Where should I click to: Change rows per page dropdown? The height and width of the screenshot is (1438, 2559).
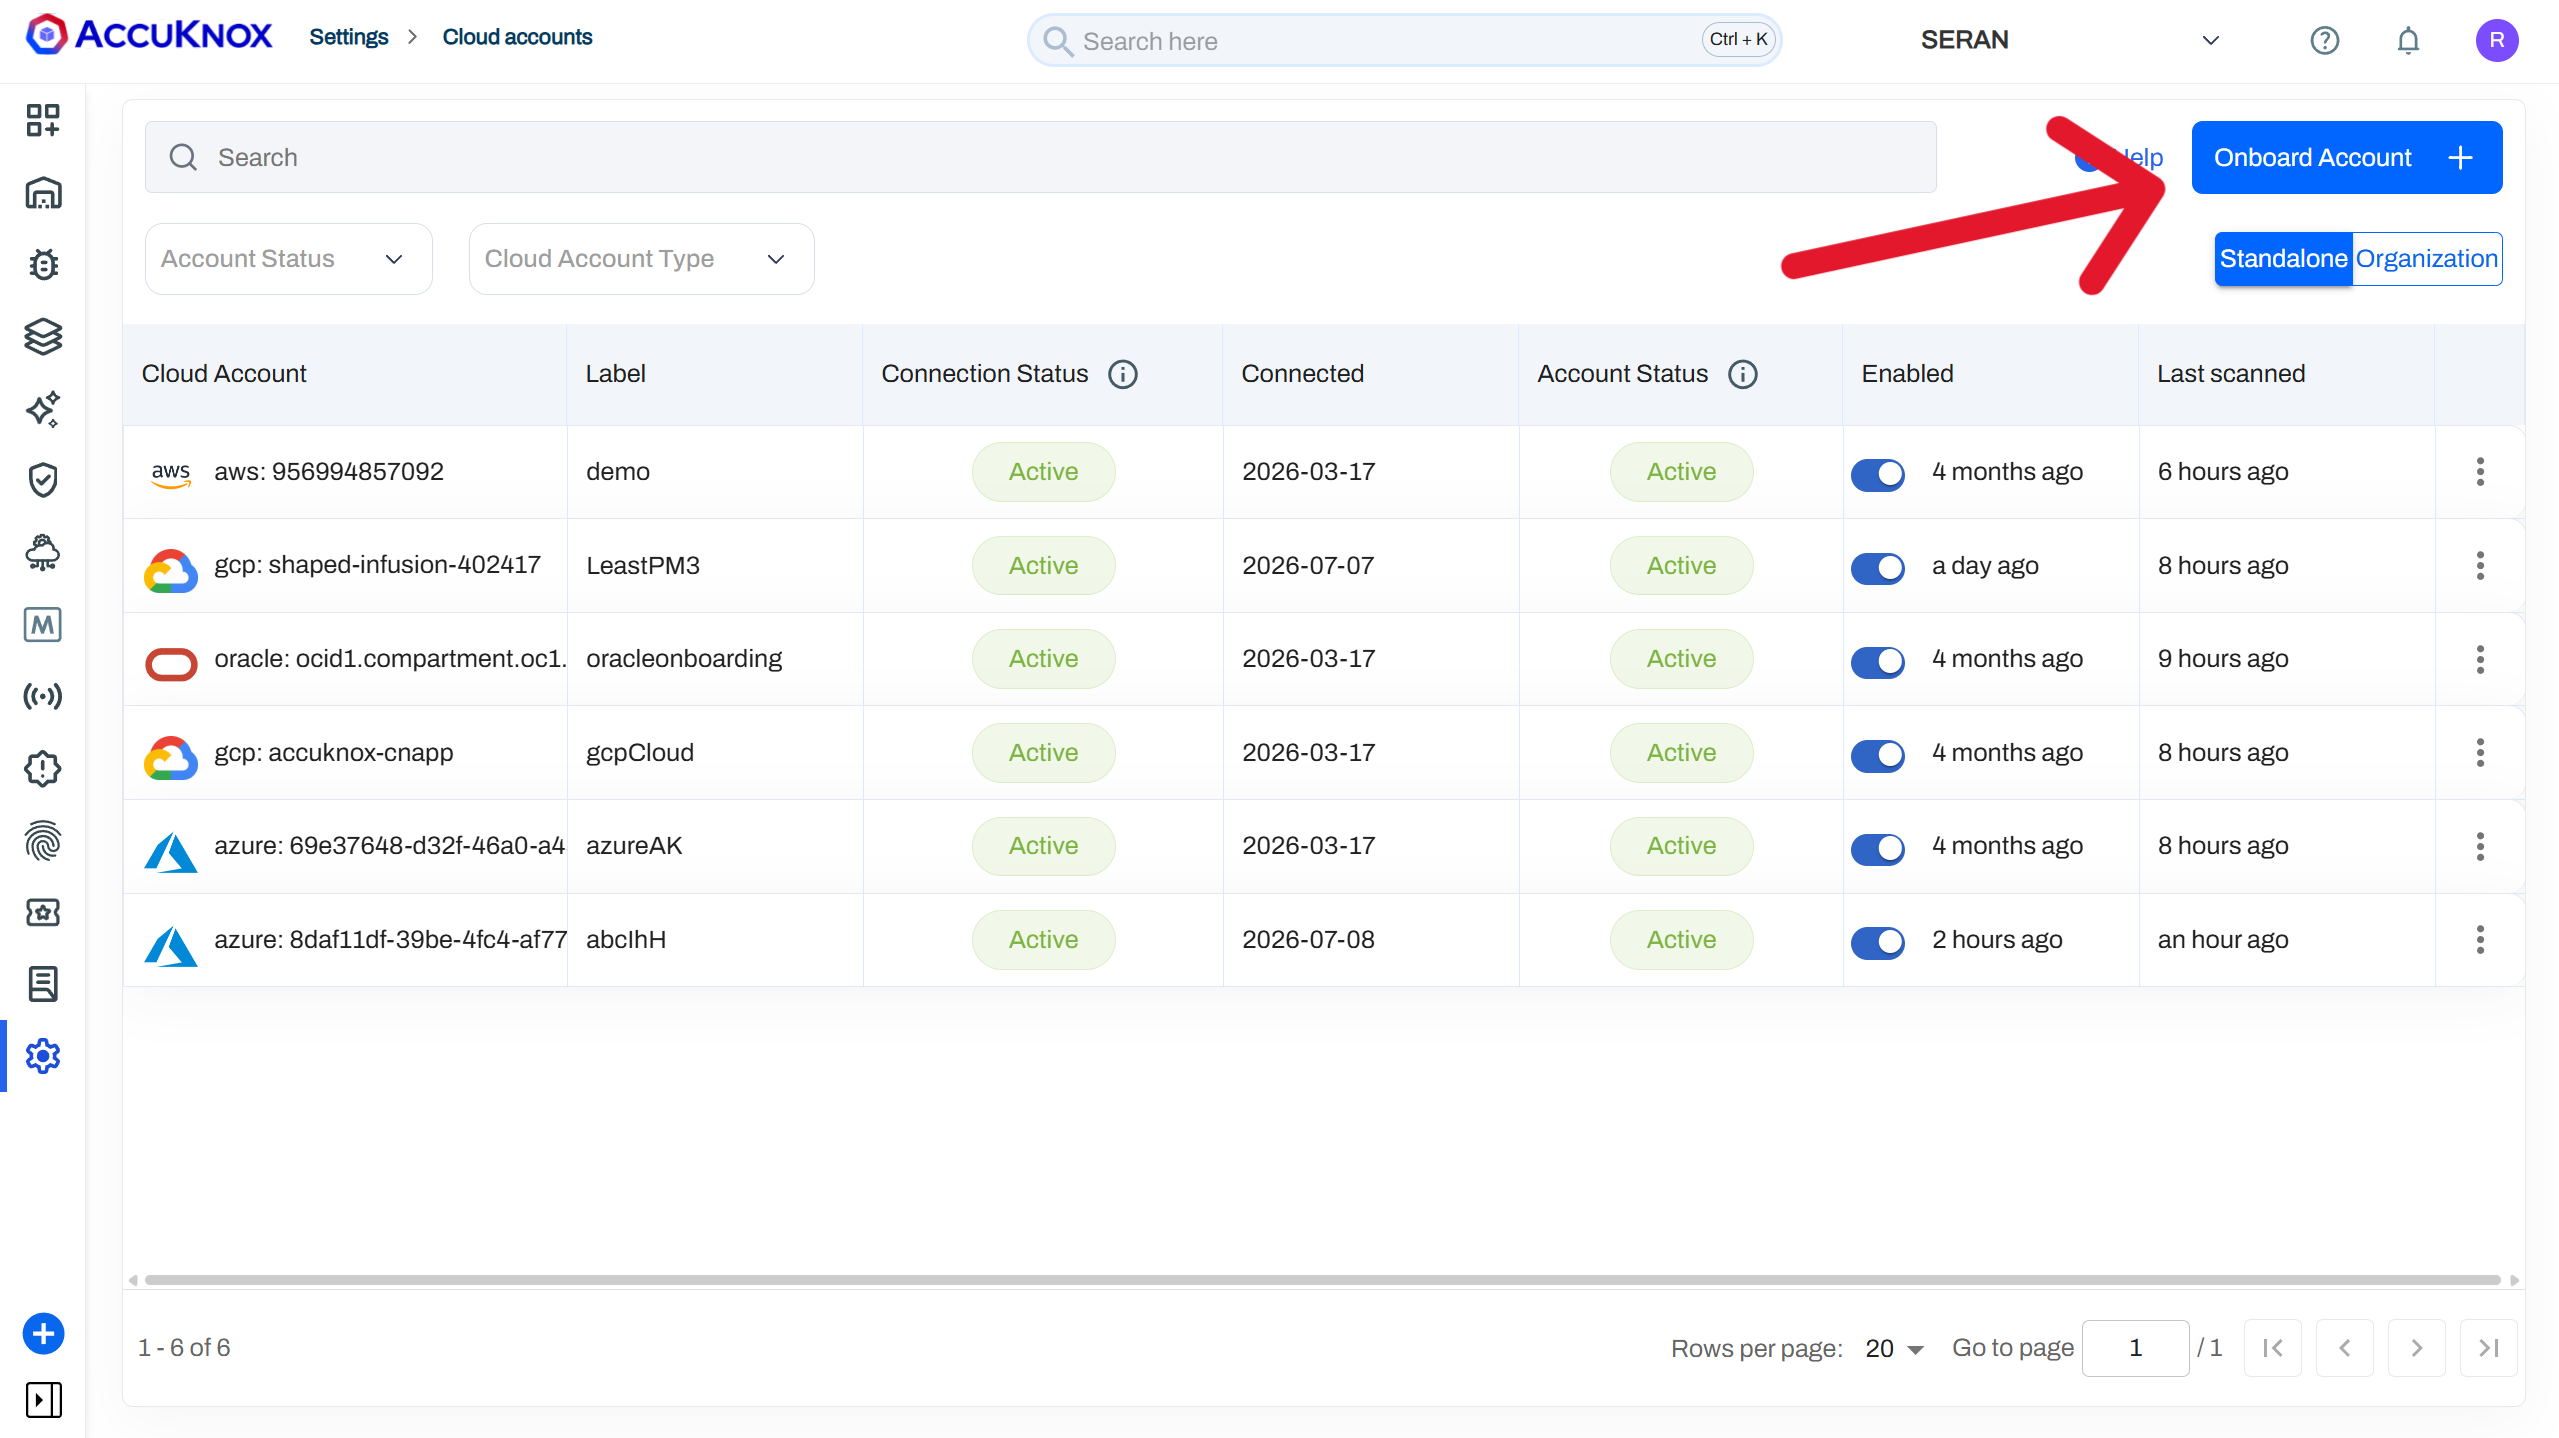(x=1894, y=1349)
